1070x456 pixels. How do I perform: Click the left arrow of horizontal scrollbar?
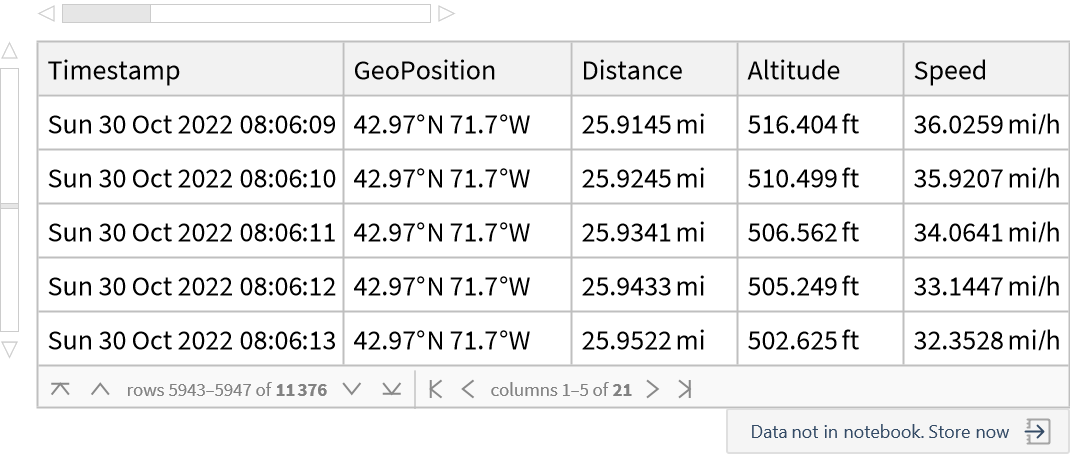click(46, 14)
